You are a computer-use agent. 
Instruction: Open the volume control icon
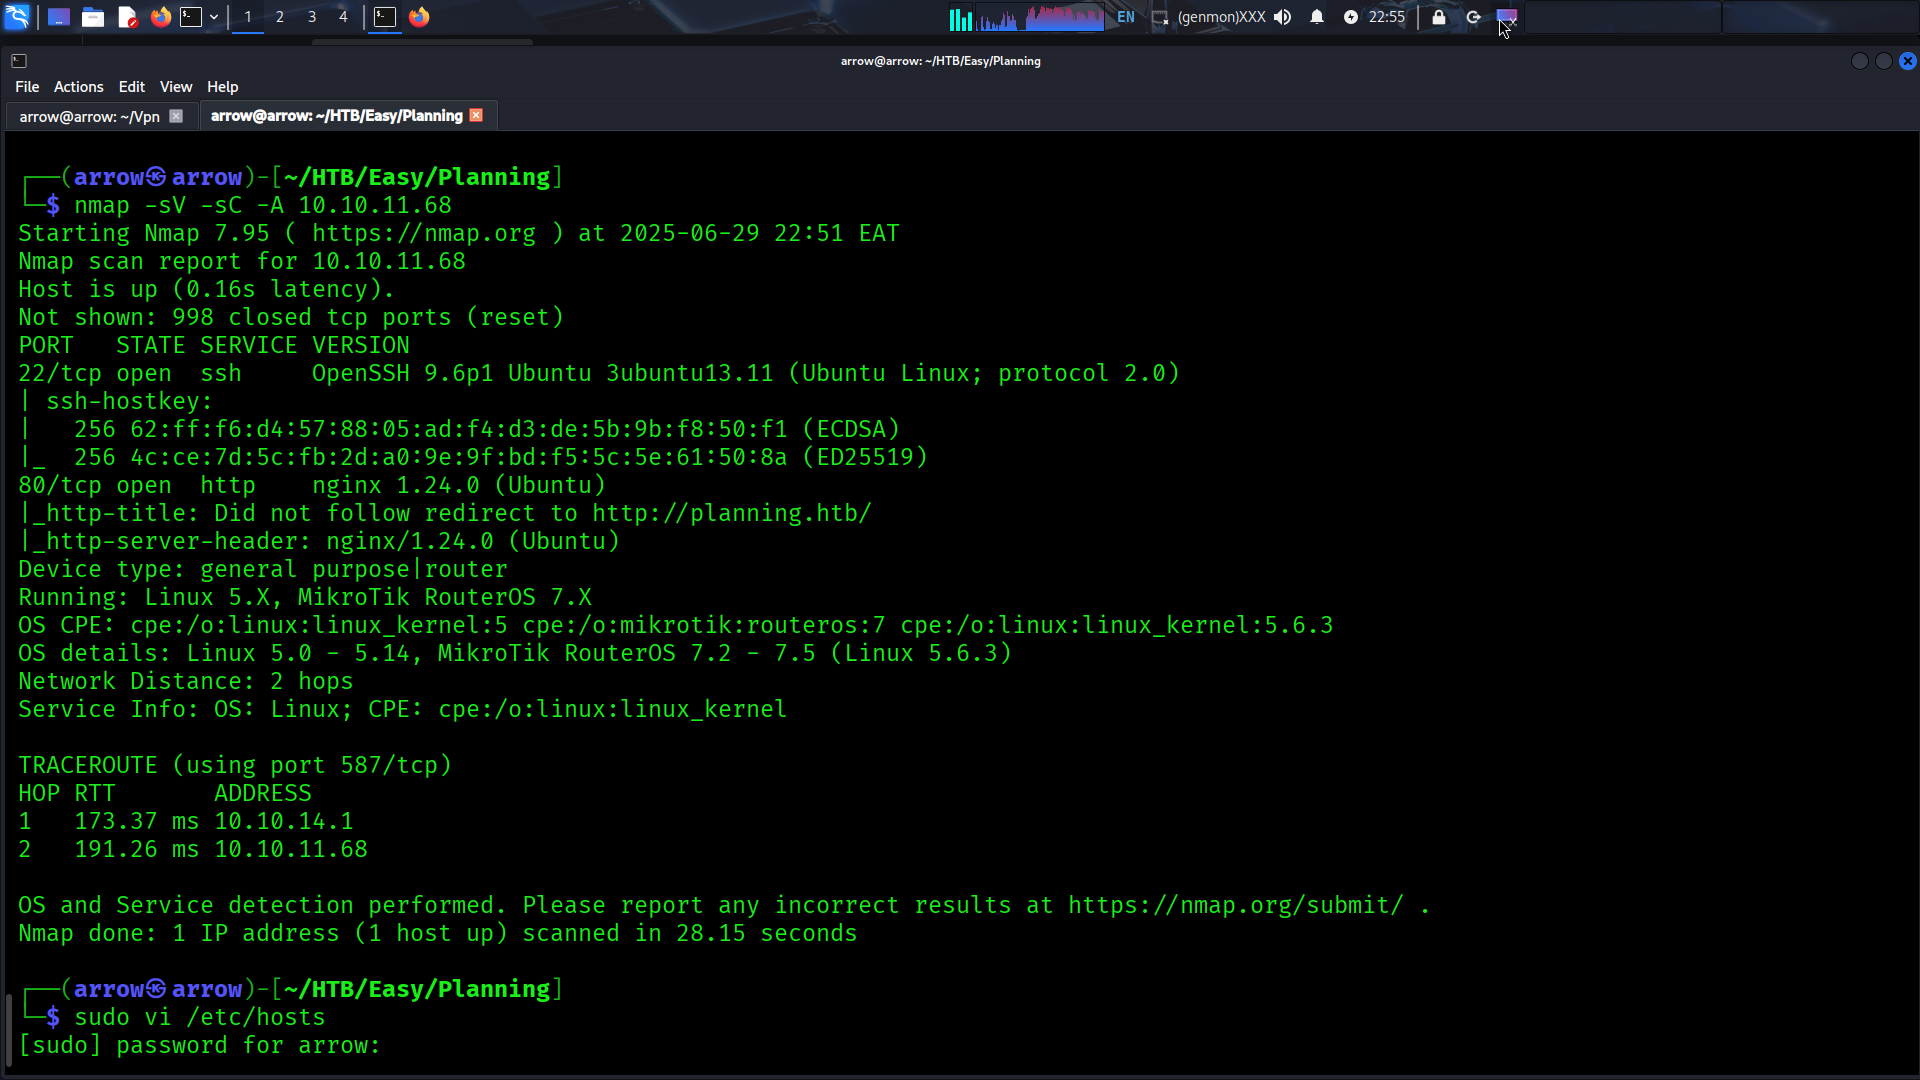tap(1283, 17)
